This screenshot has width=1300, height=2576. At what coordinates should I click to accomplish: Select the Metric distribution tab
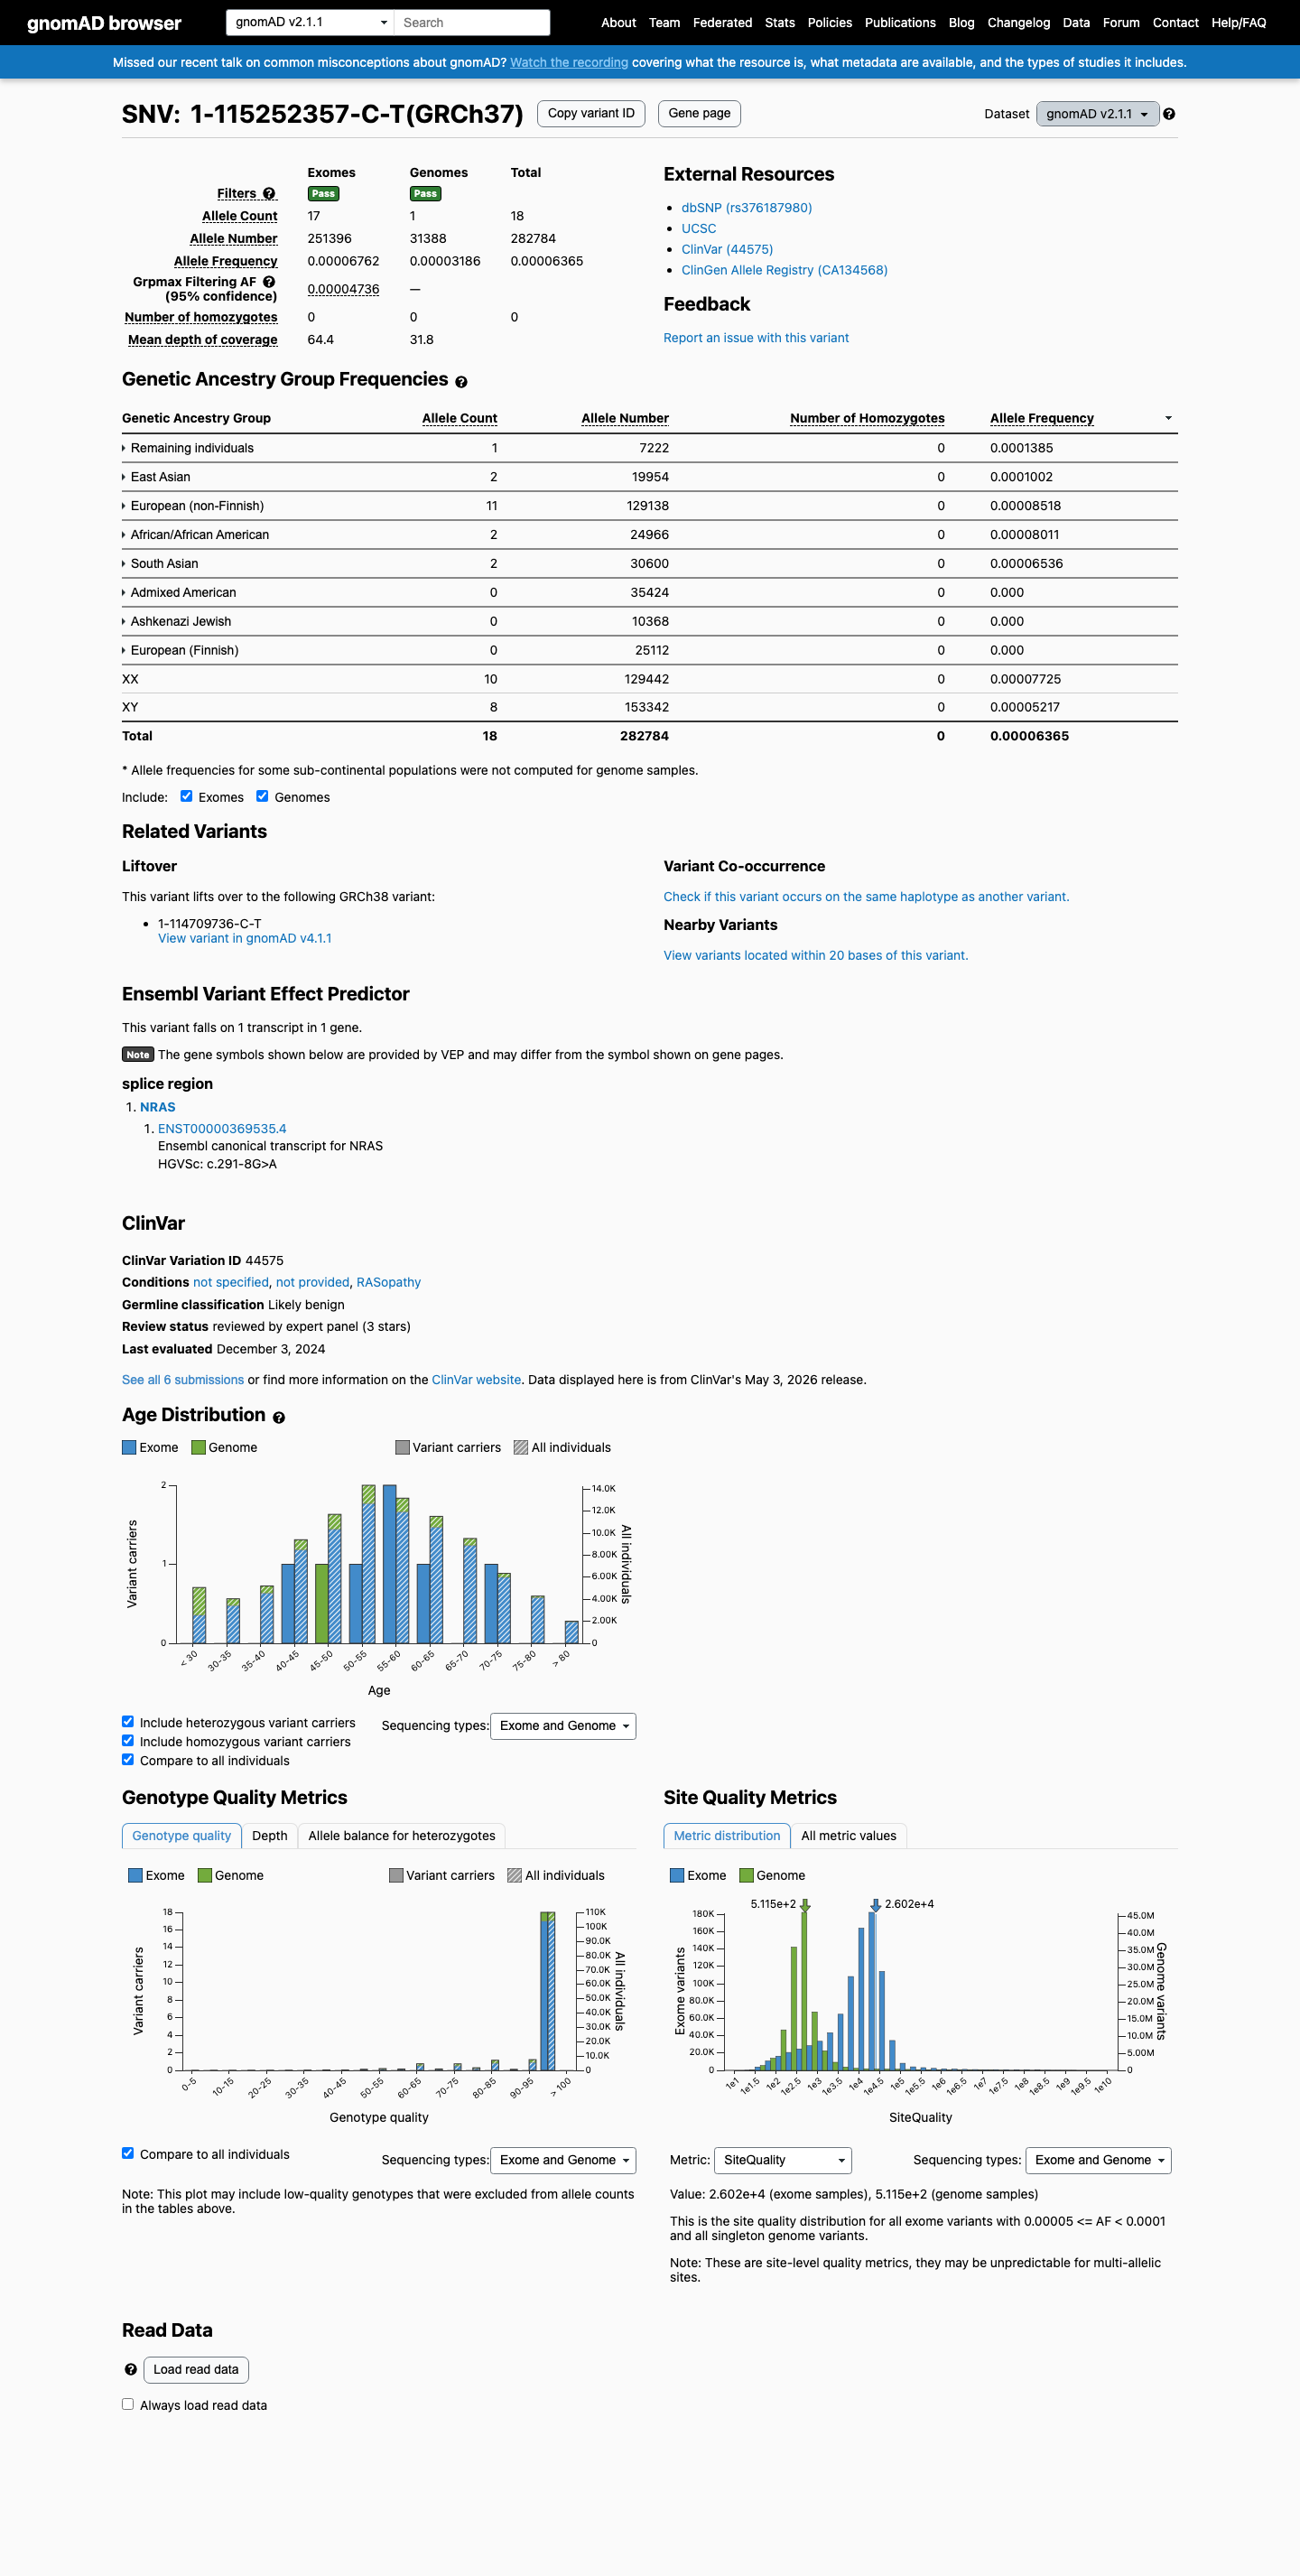726,1835
